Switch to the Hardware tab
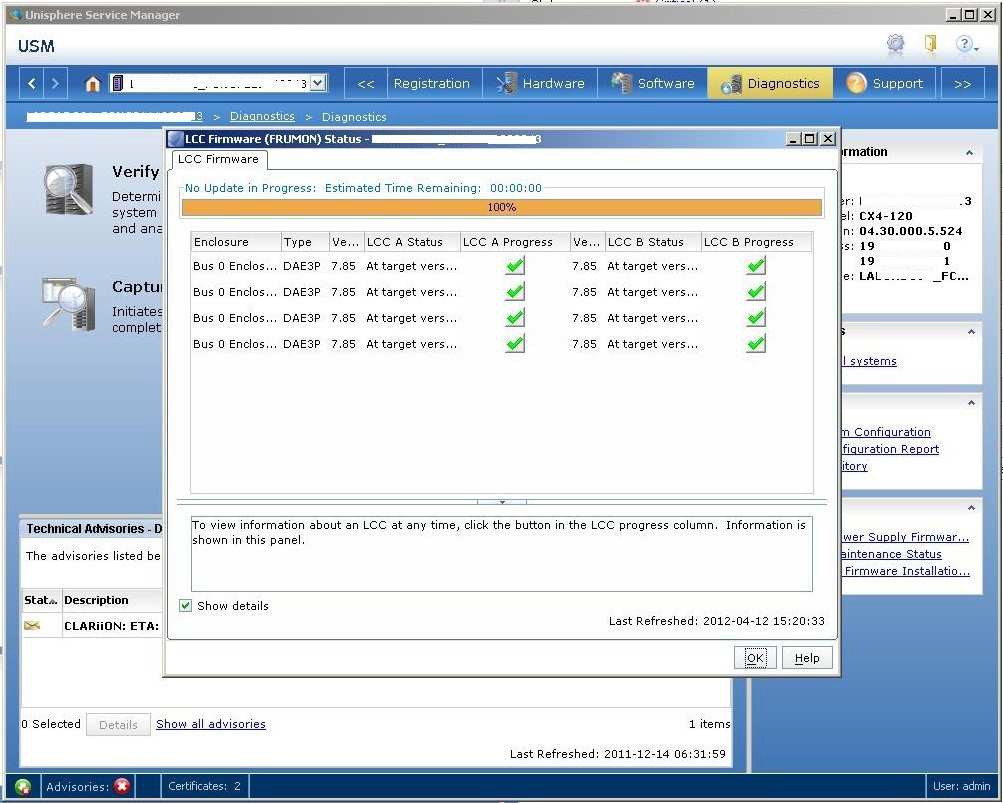 point(540,84)
